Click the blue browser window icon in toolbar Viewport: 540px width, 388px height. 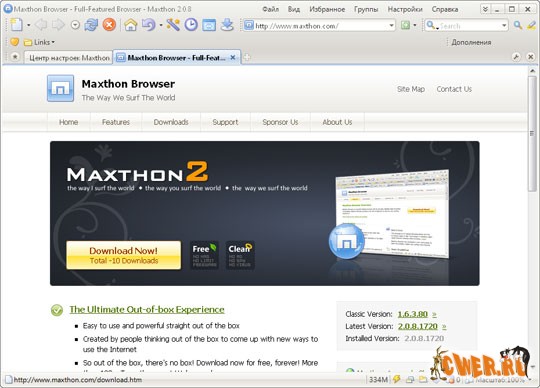[x=209, y=25]
